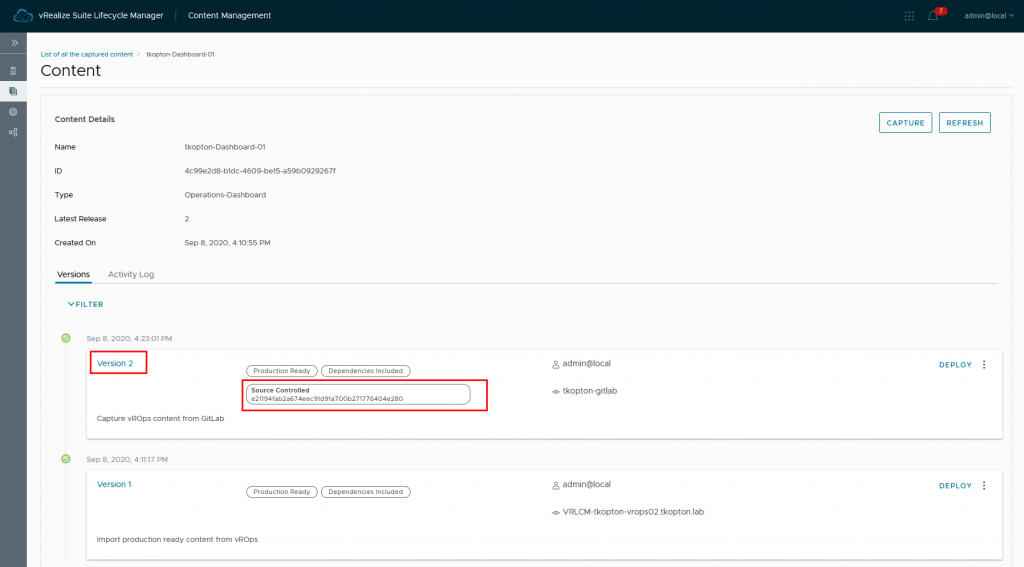Open the apps grid switcher

908,16
